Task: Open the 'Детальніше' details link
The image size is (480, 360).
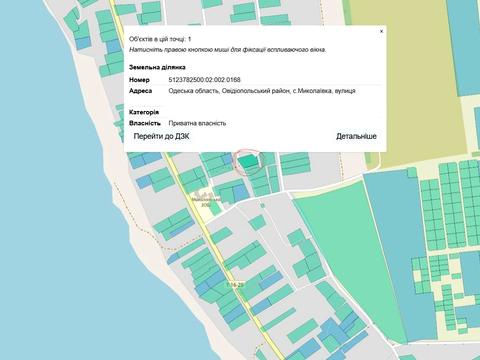Action: [356, 136]
